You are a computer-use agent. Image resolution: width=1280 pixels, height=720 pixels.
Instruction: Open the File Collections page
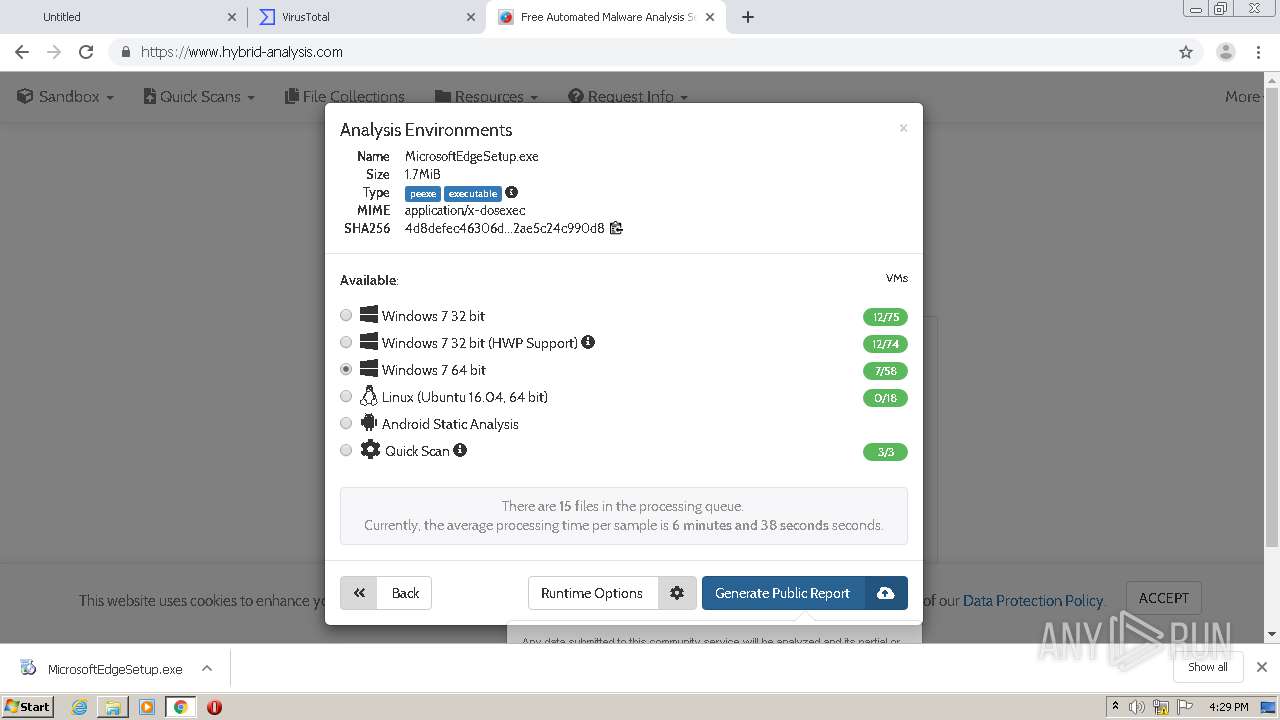(345, 97)
